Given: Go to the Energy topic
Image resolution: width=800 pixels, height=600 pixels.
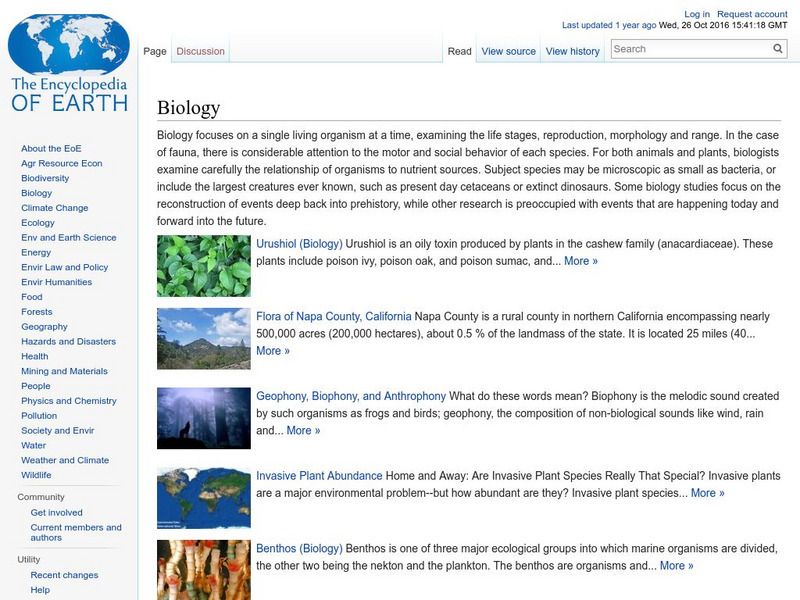Looking at the screenshot, I should (36, 252).
